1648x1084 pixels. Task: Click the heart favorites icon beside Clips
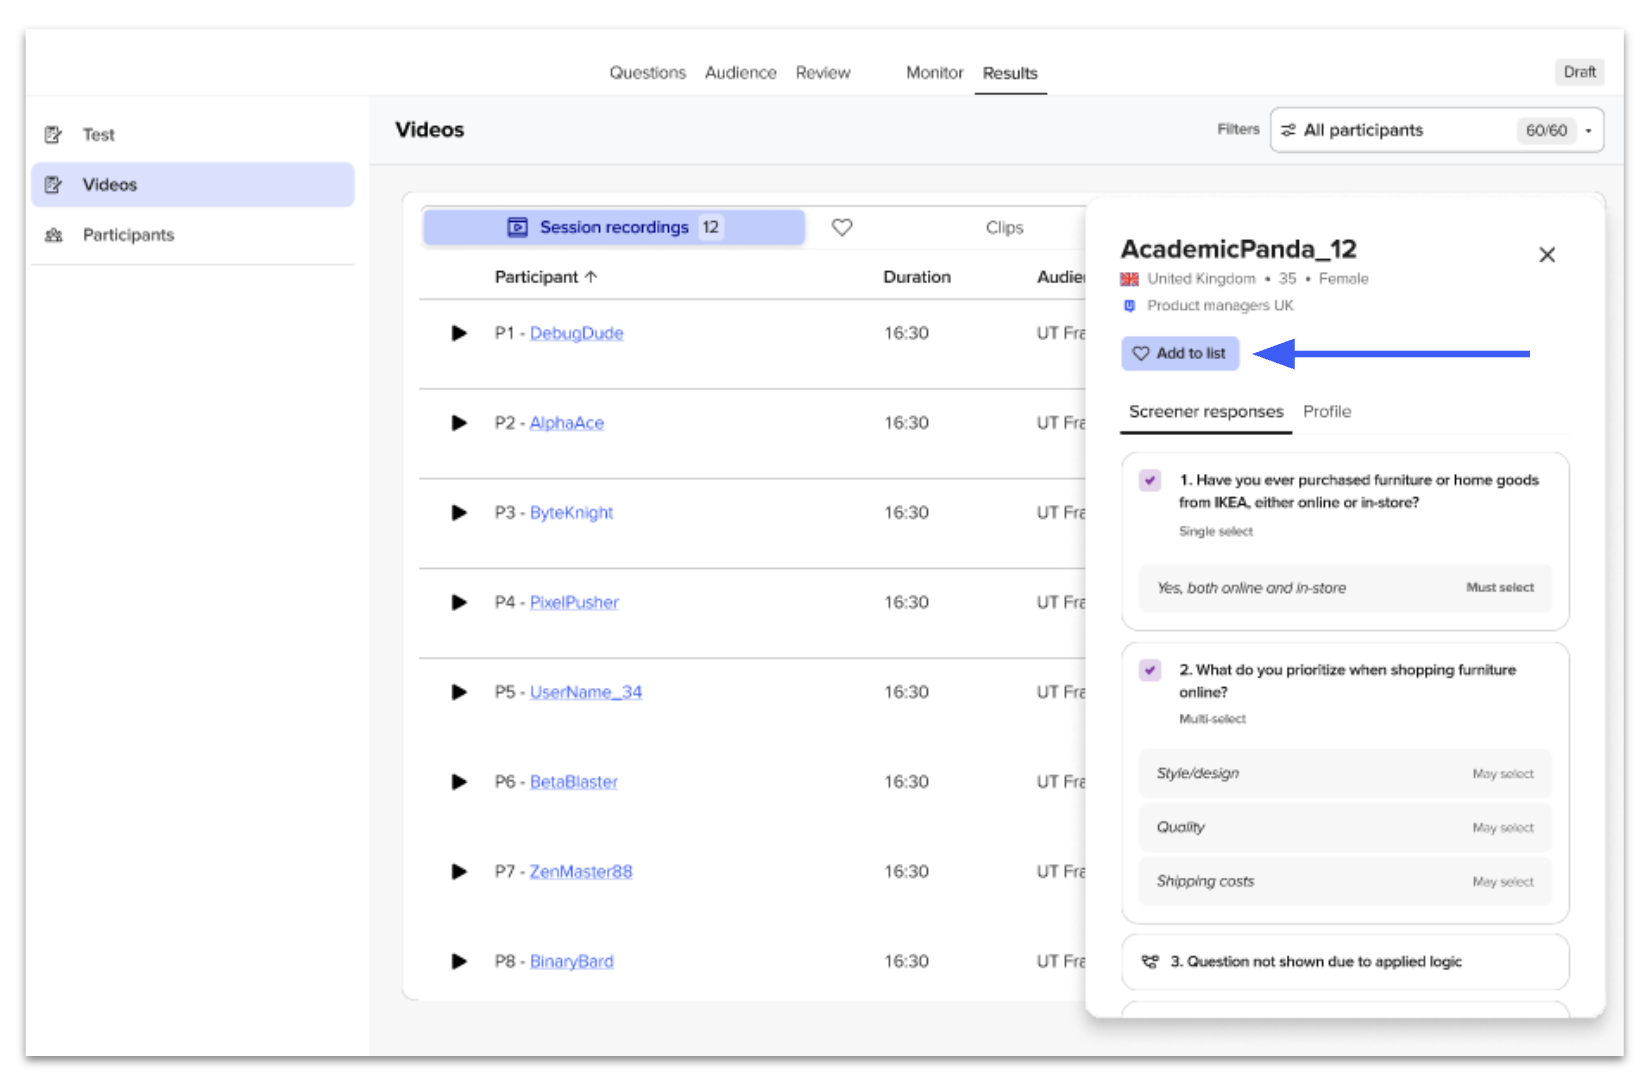click(x=842, y=227)
